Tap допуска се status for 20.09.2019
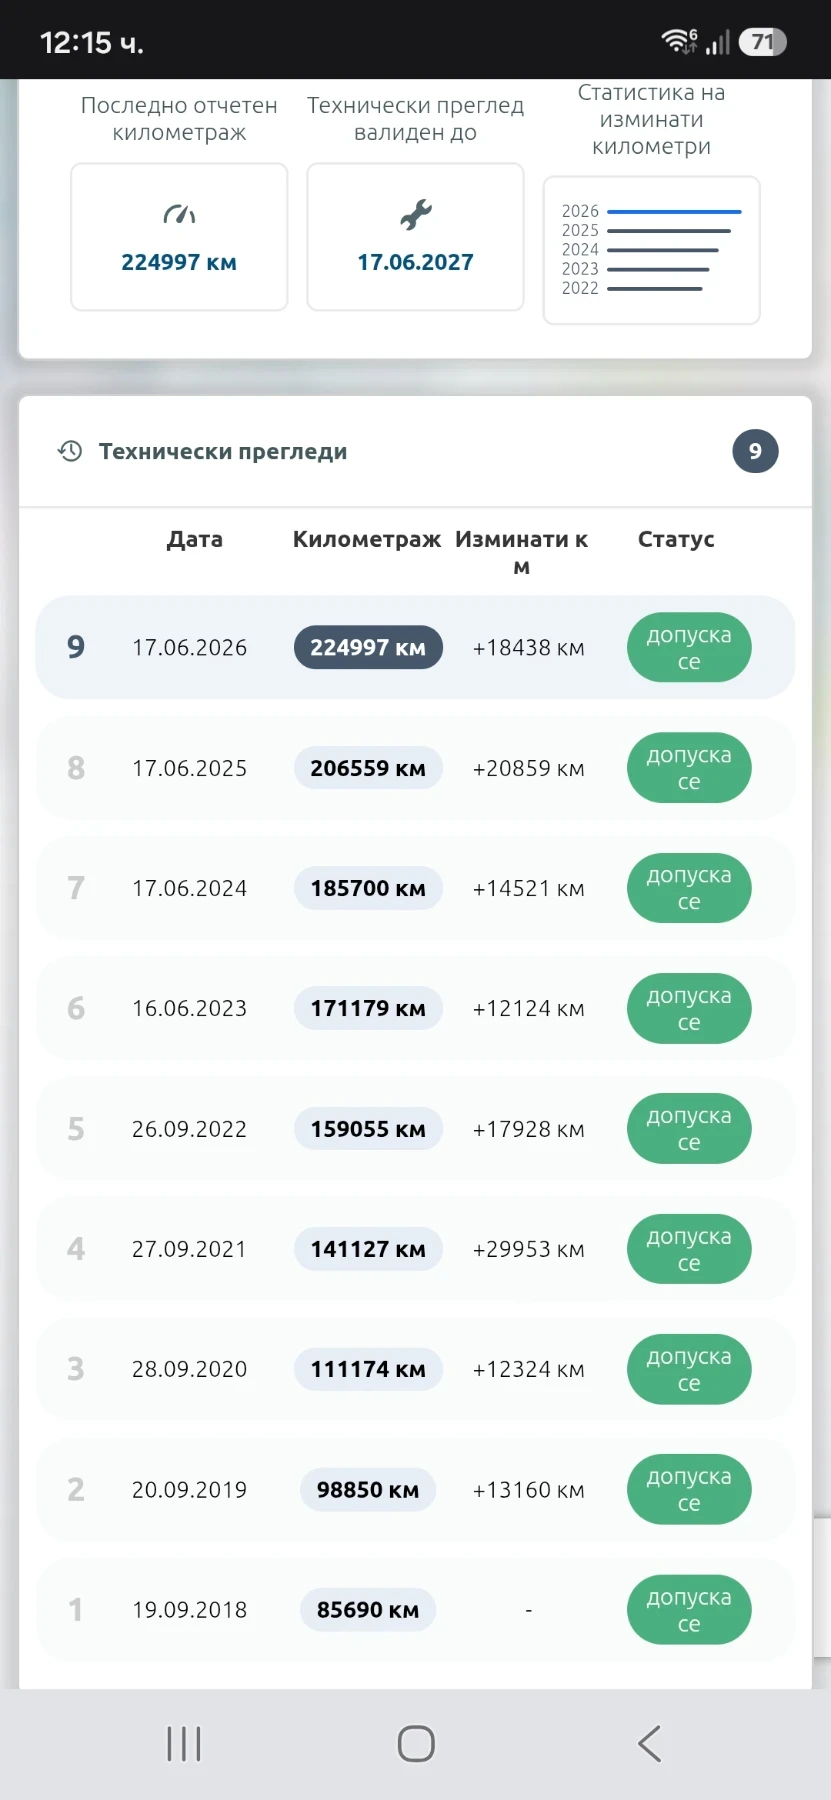 (x=689, y=1490)
